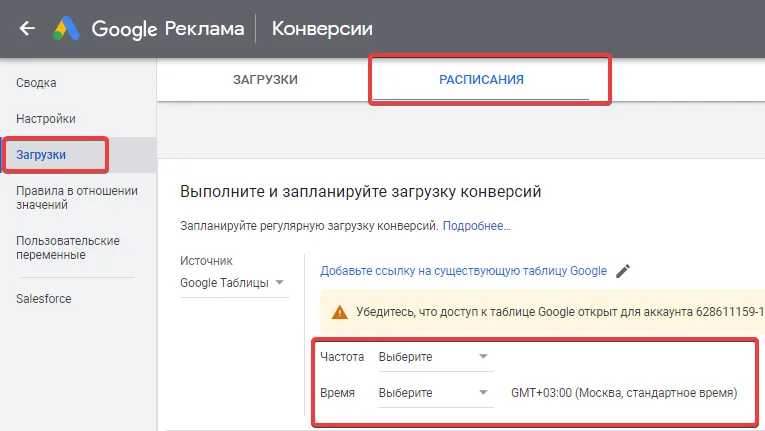Click heading Выполните и запланируйте загрузку конверсий
Viewport: 765px width, 431px height.
361,191
